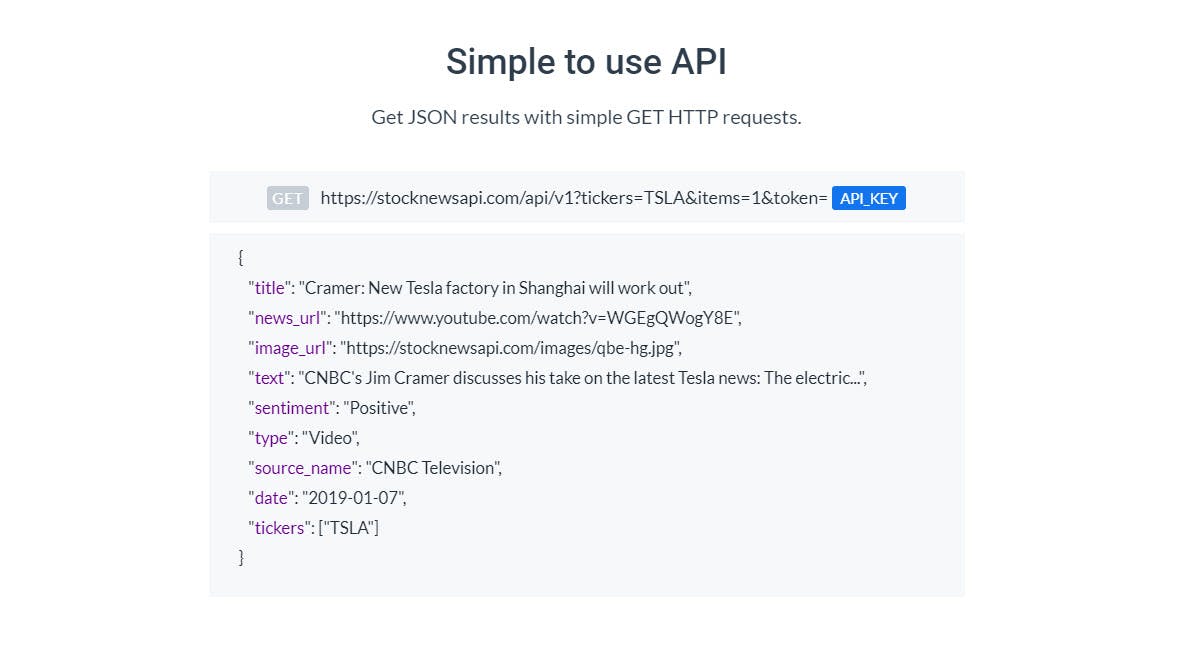Click the 2019-01-07 date value
Image resolution: width=1178 pixels, height=649 pixels.
click(x=354, y=498)
